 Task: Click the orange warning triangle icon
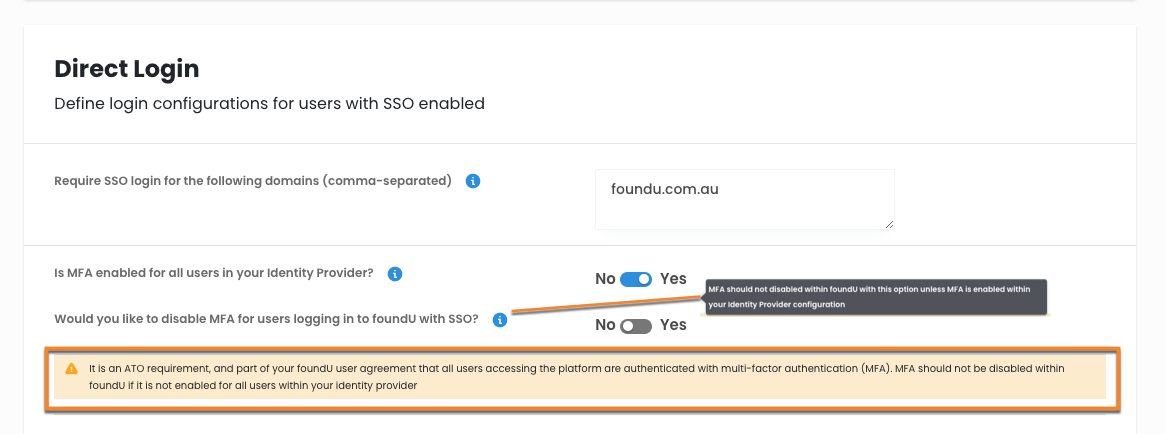(71, 368)
